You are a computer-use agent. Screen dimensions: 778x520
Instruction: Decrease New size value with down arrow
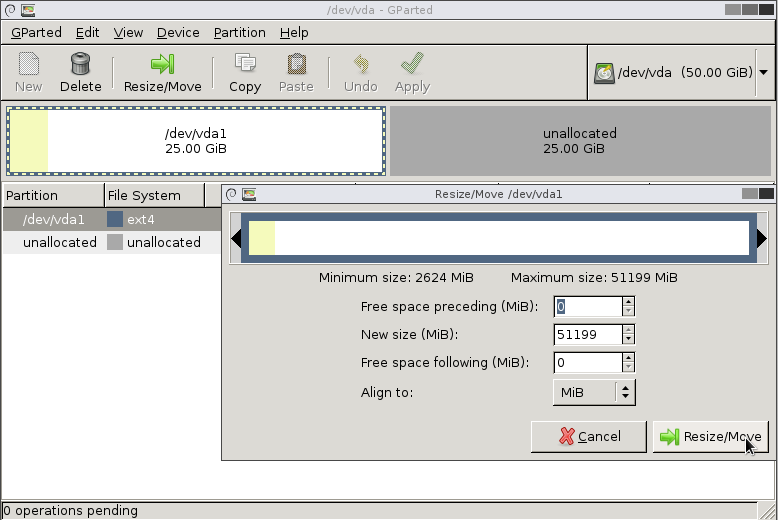629,339
